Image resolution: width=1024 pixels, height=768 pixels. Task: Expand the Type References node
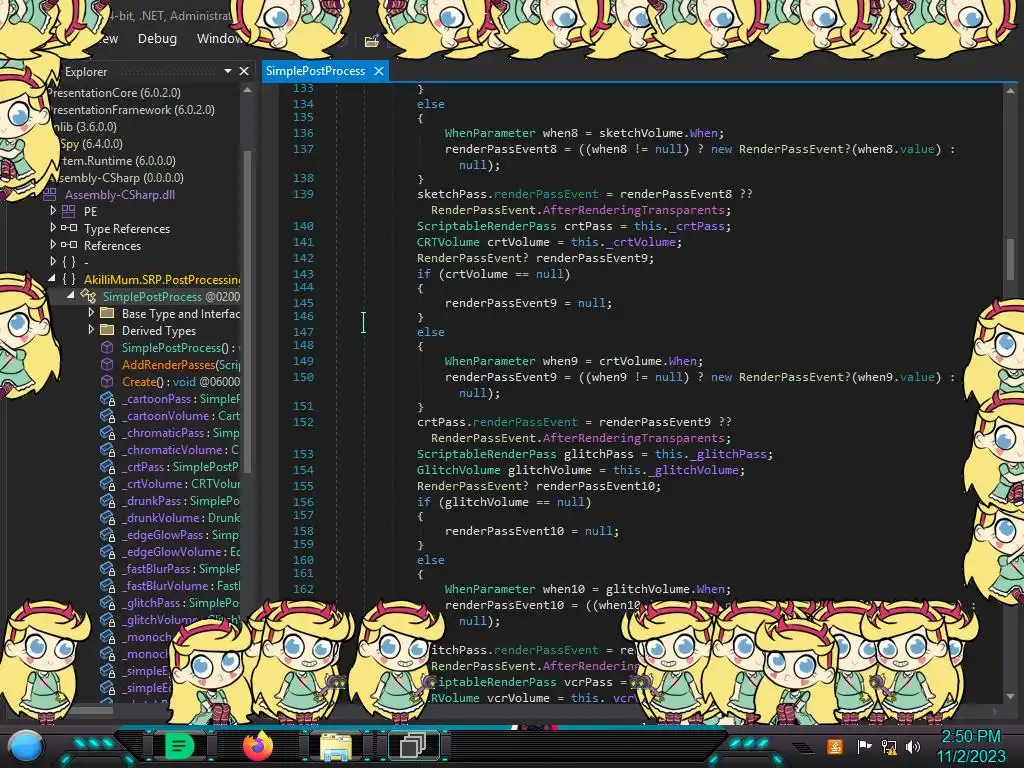pos(53,227)
